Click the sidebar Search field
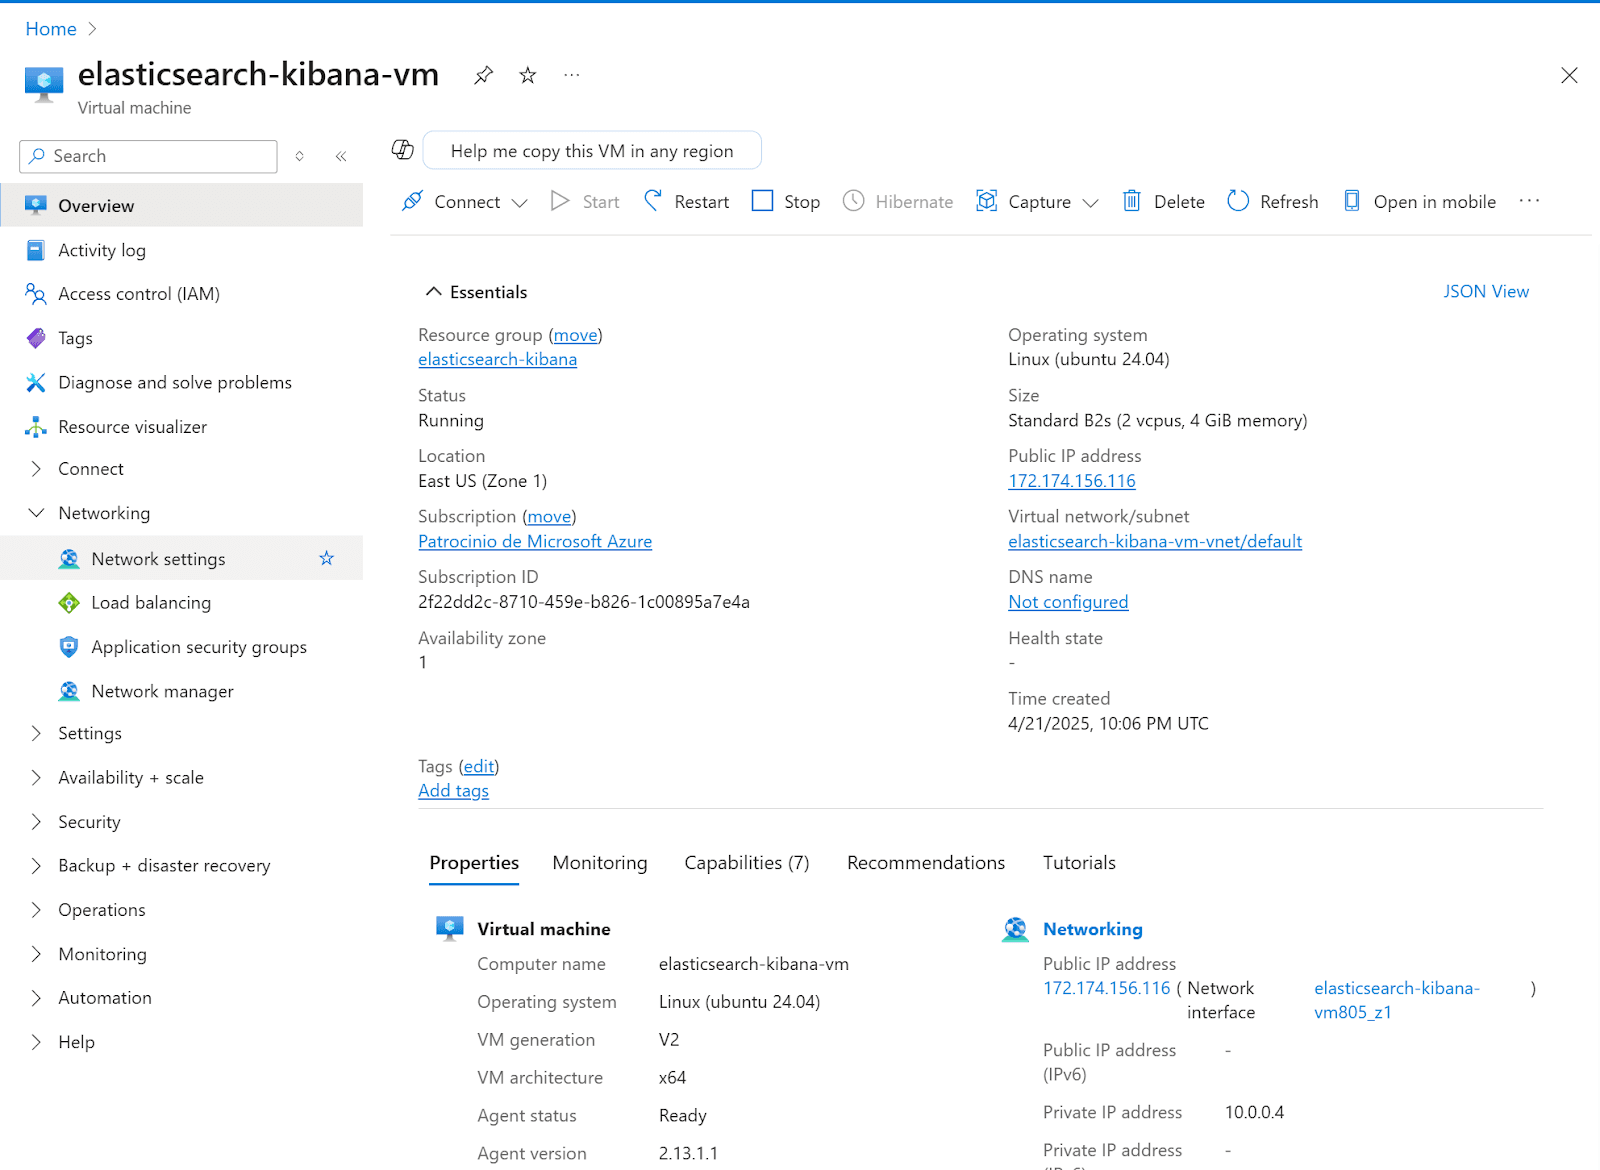Image resolution: width=1600 pixels, height=1170 pixels. 147,156
